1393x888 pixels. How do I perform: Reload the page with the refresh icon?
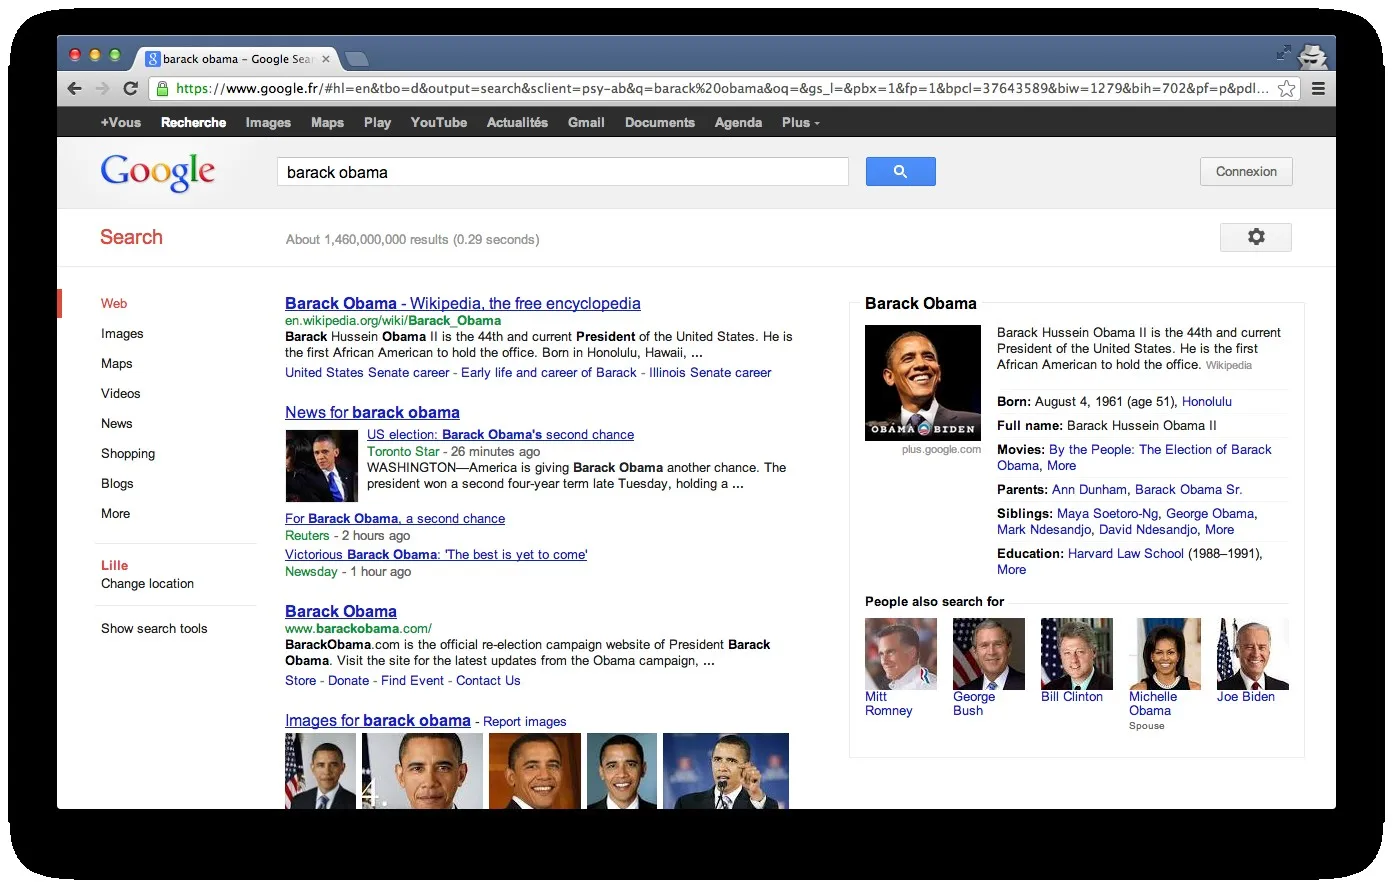click(130, 88)
